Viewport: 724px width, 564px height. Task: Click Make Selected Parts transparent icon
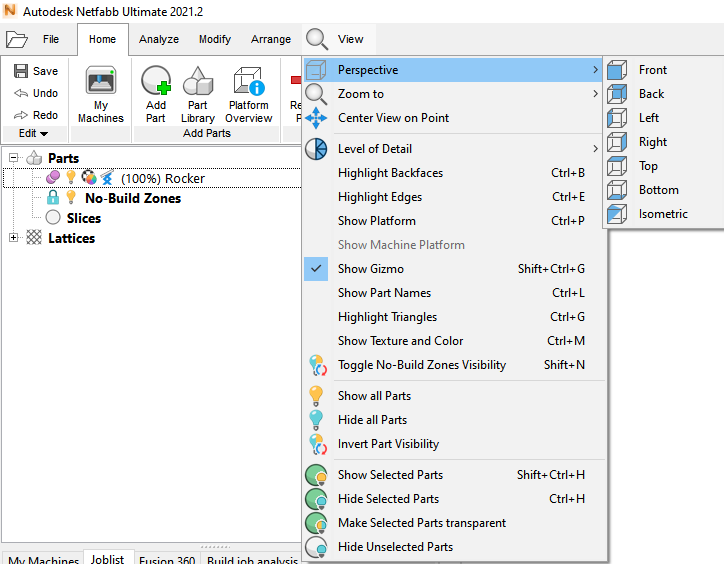pyautogui.click(x=316, y=523)
